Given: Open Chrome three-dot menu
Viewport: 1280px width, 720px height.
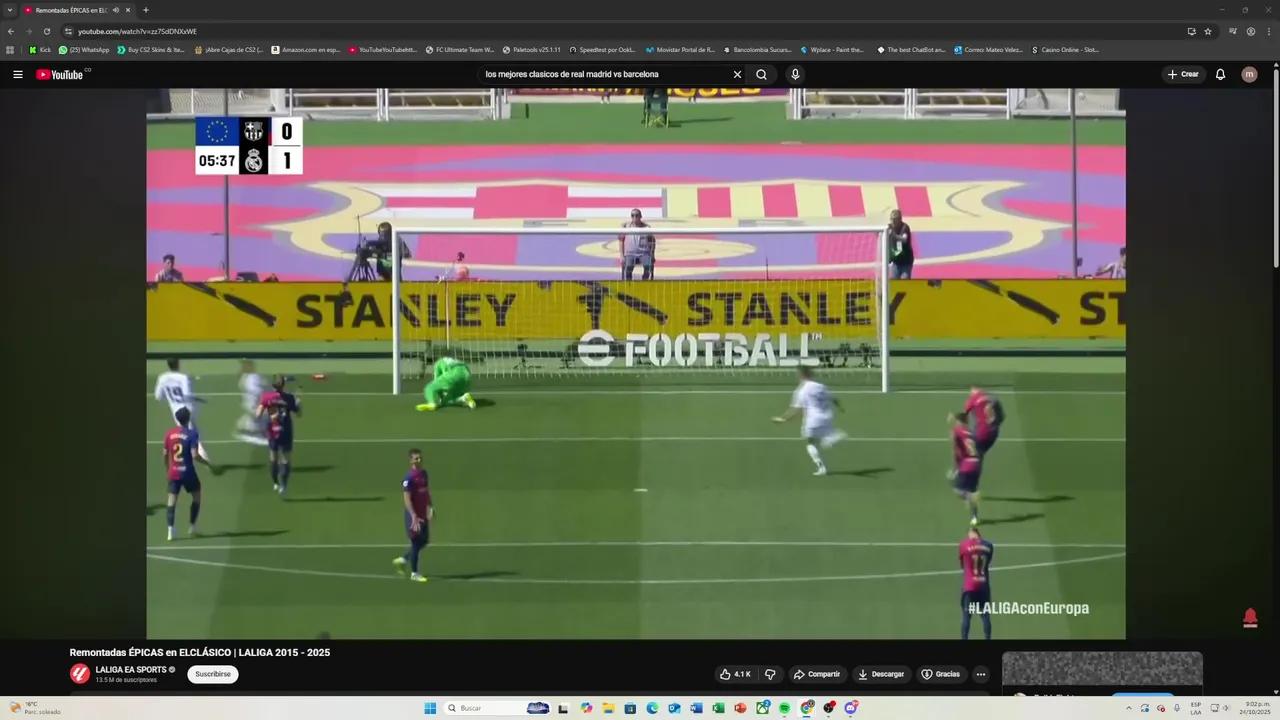Looking at the screenshot, I should (x=1268, y=31).
